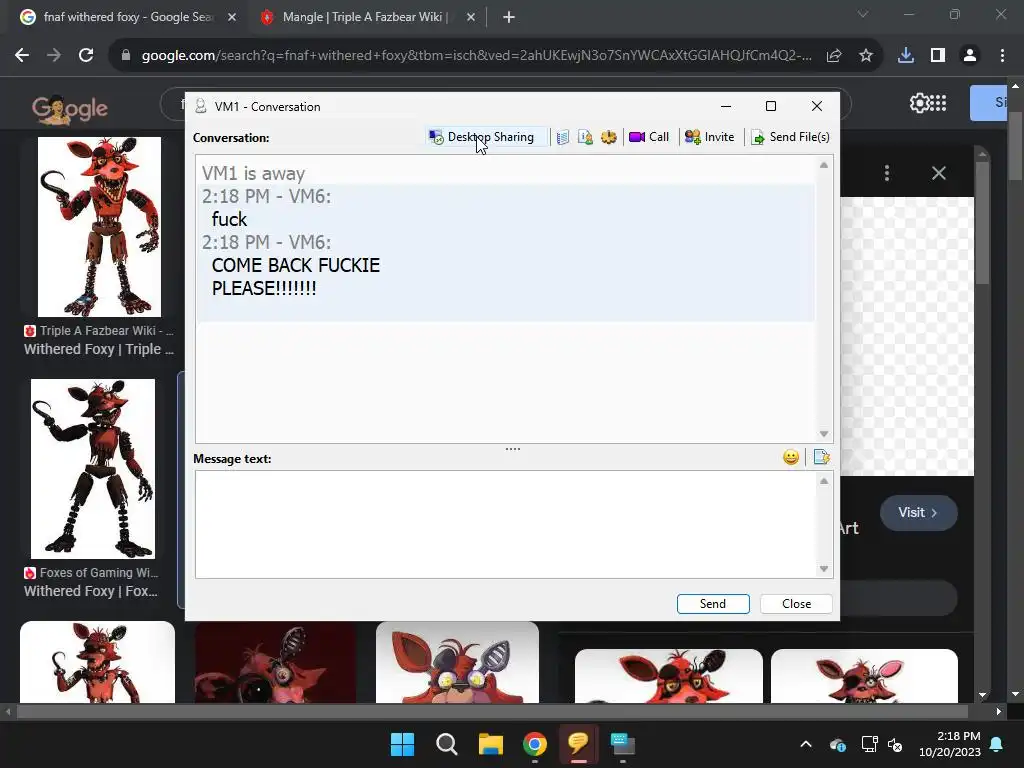Viewport: 1024px width, 768px height.
Task: Open user info icon in conversation toolbar
Action: (585, 137)
